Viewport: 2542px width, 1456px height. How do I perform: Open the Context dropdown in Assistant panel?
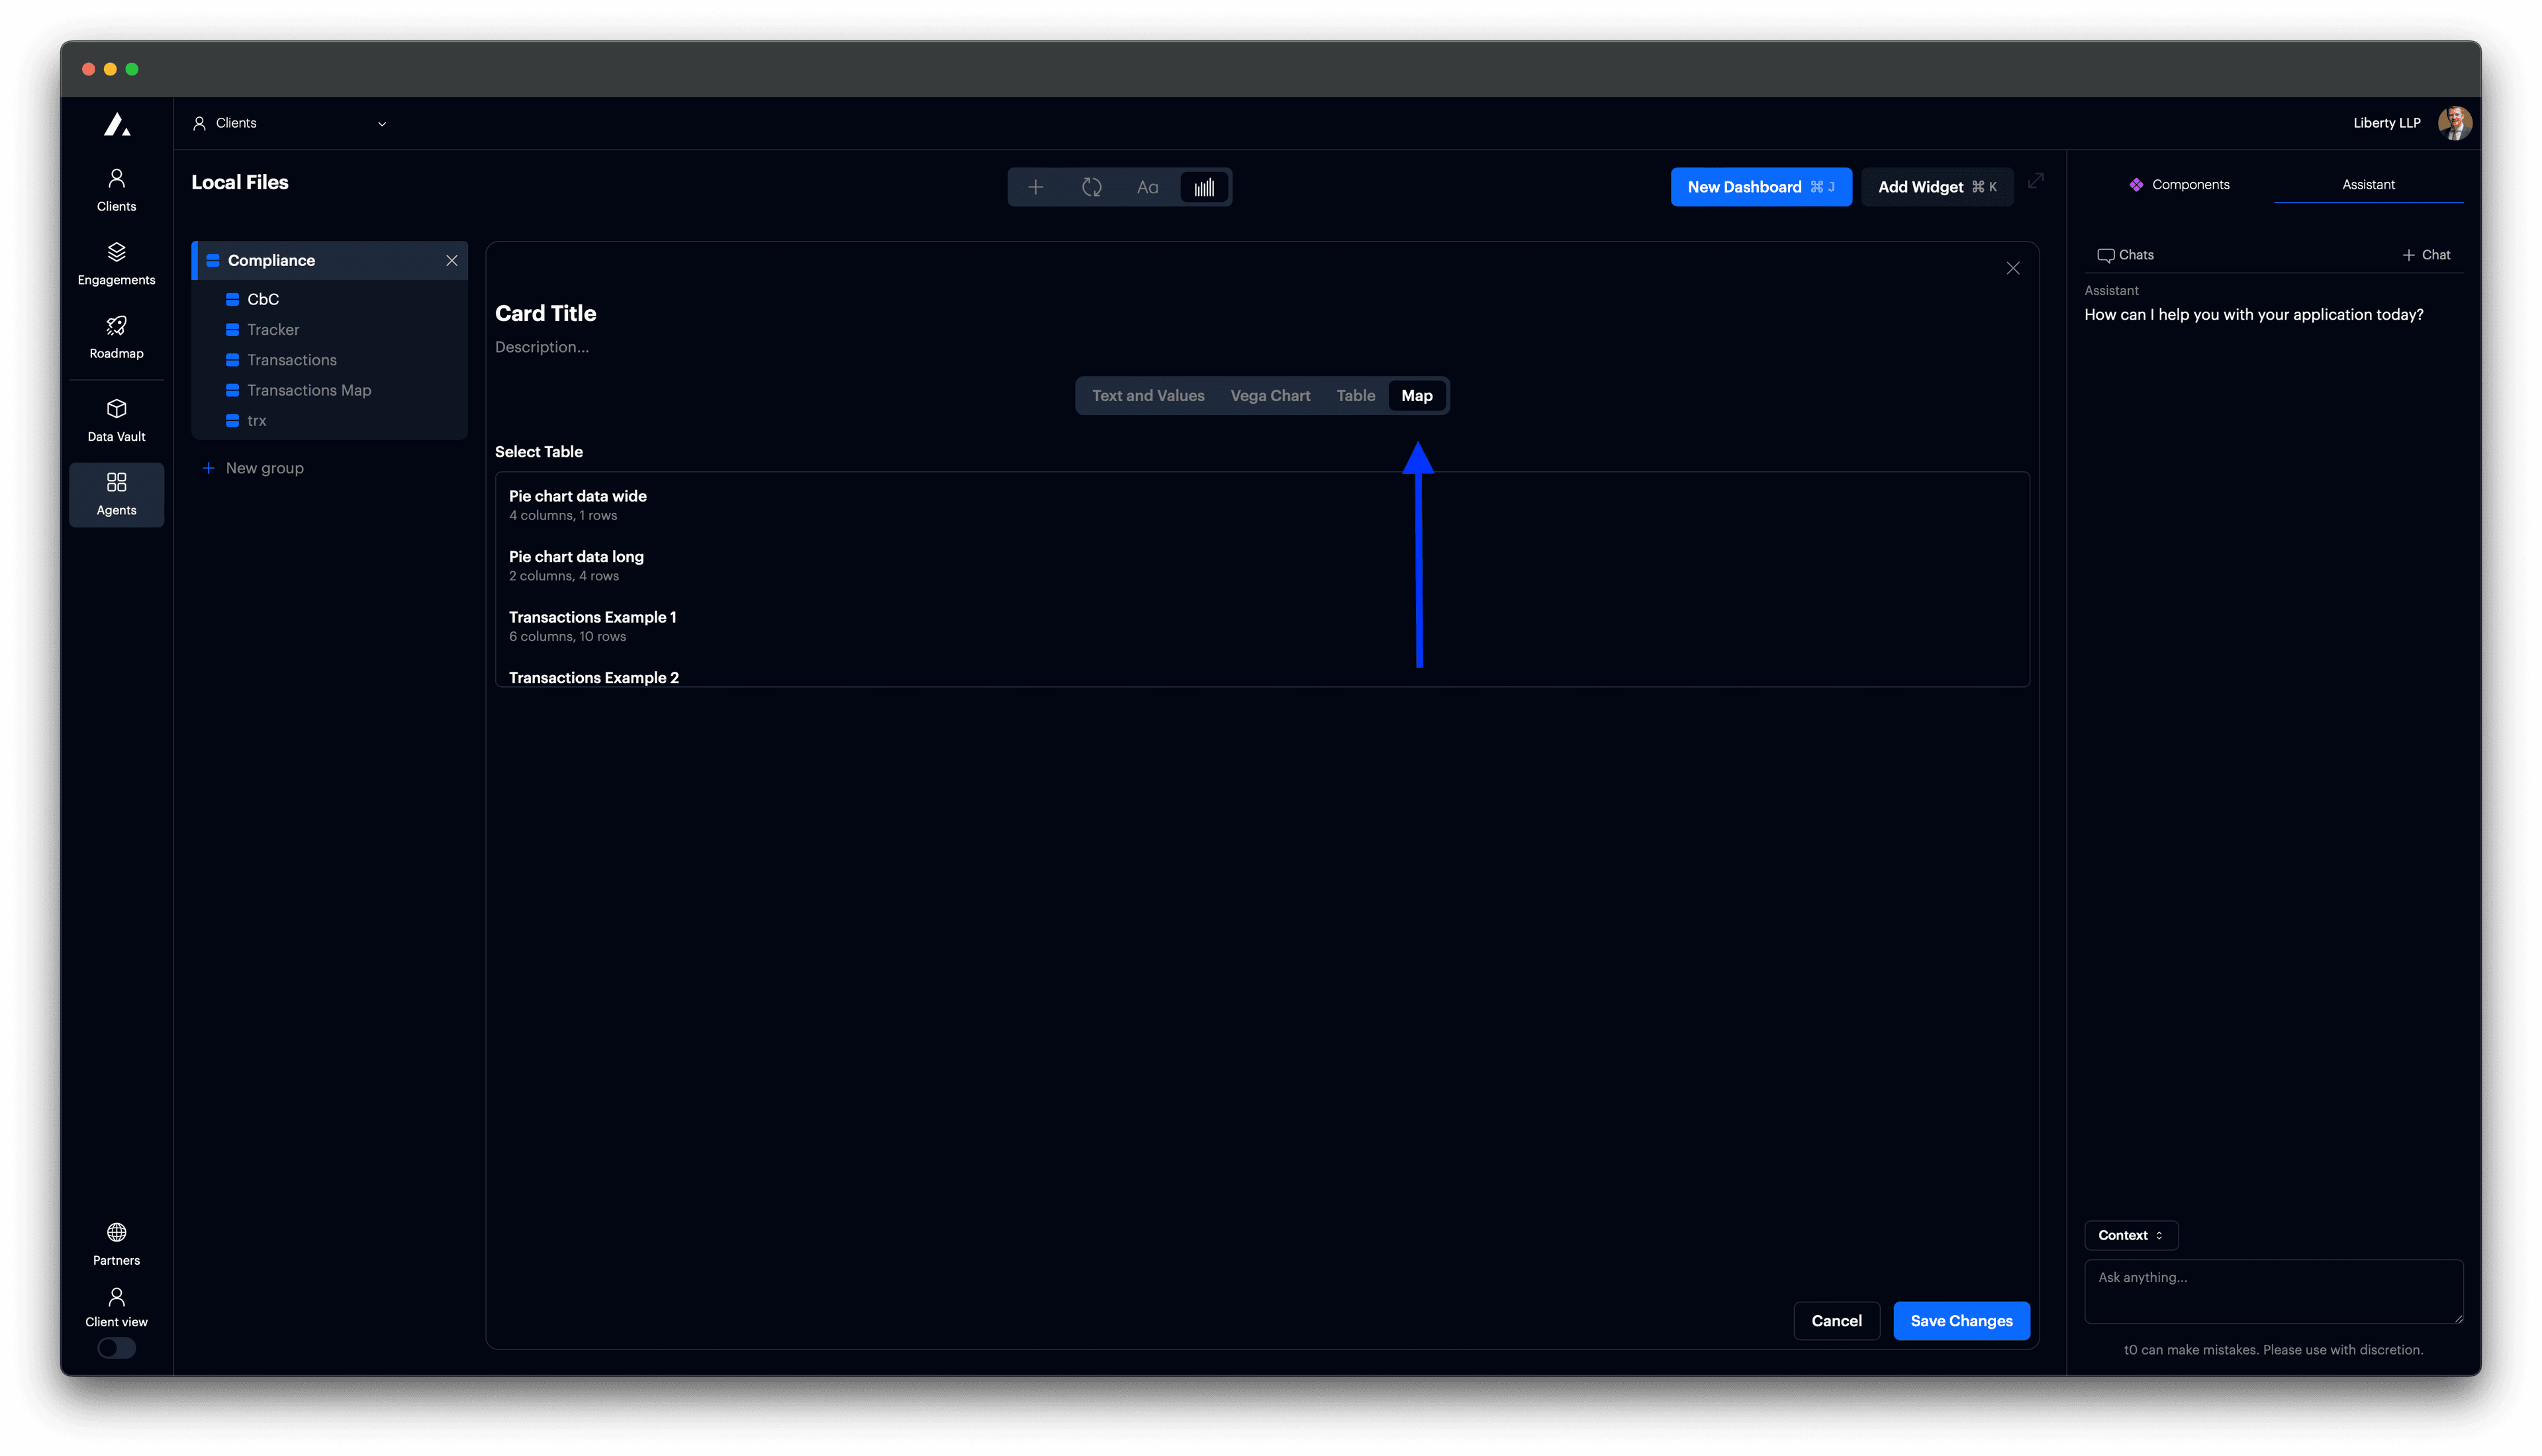pyautogui.click(x=2131, y=1235)
